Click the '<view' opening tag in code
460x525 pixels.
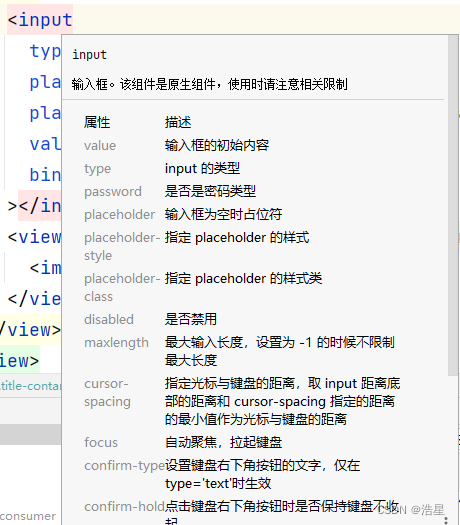34,237
